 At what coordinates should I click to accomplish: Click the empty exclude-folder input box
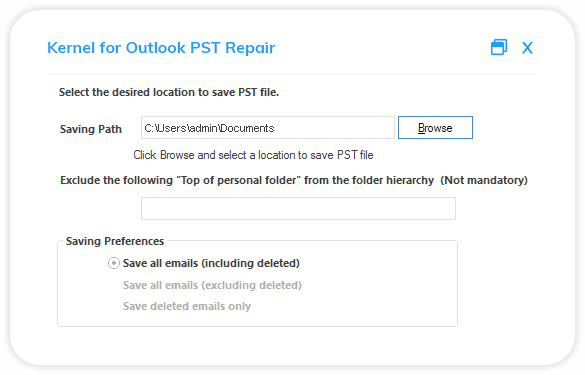pos(298,209)
